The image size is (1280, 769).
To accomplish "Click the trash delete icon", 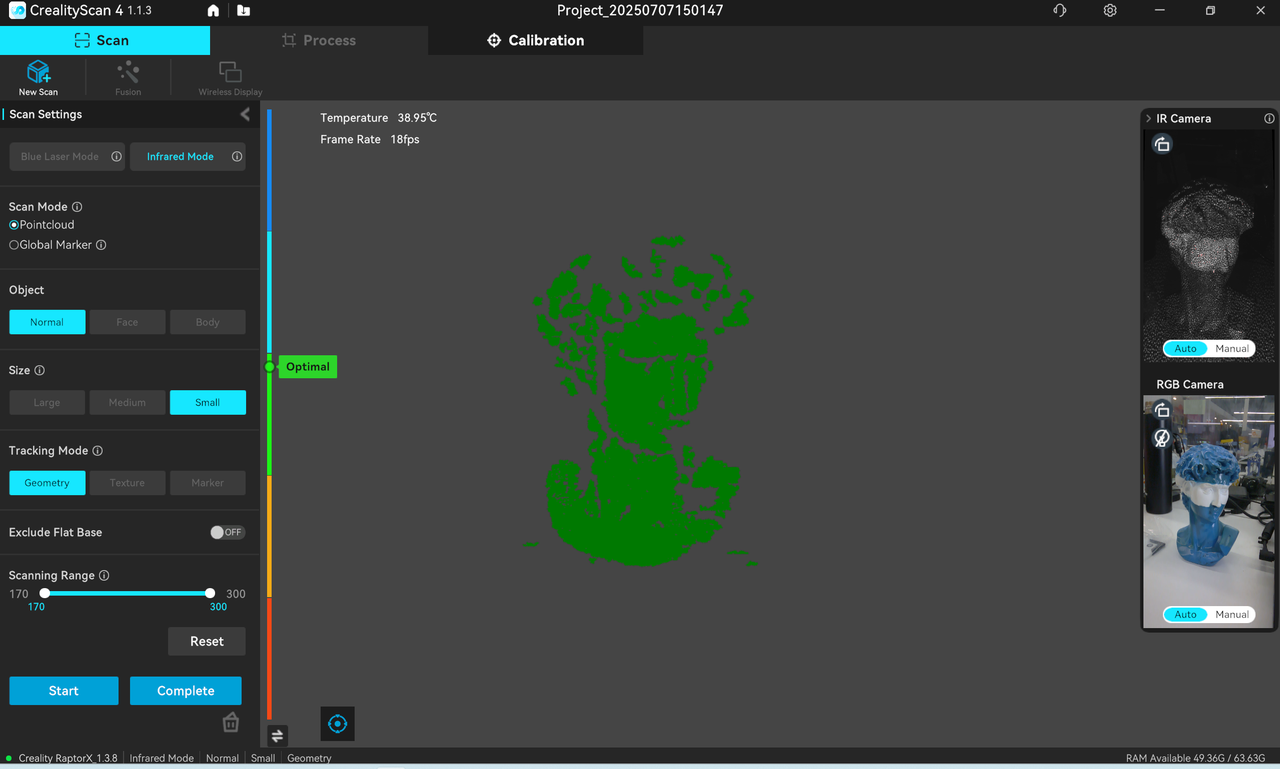I will 230,722.
